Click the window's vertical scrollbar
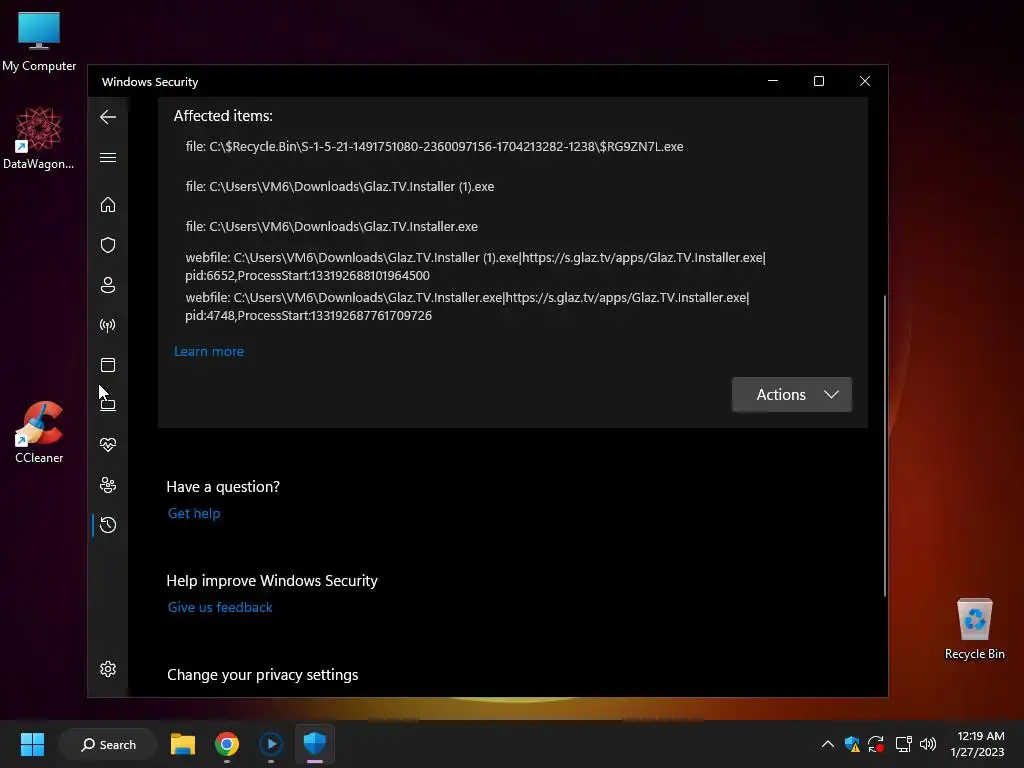The image size is (1024, 768). tap(885, 445)
